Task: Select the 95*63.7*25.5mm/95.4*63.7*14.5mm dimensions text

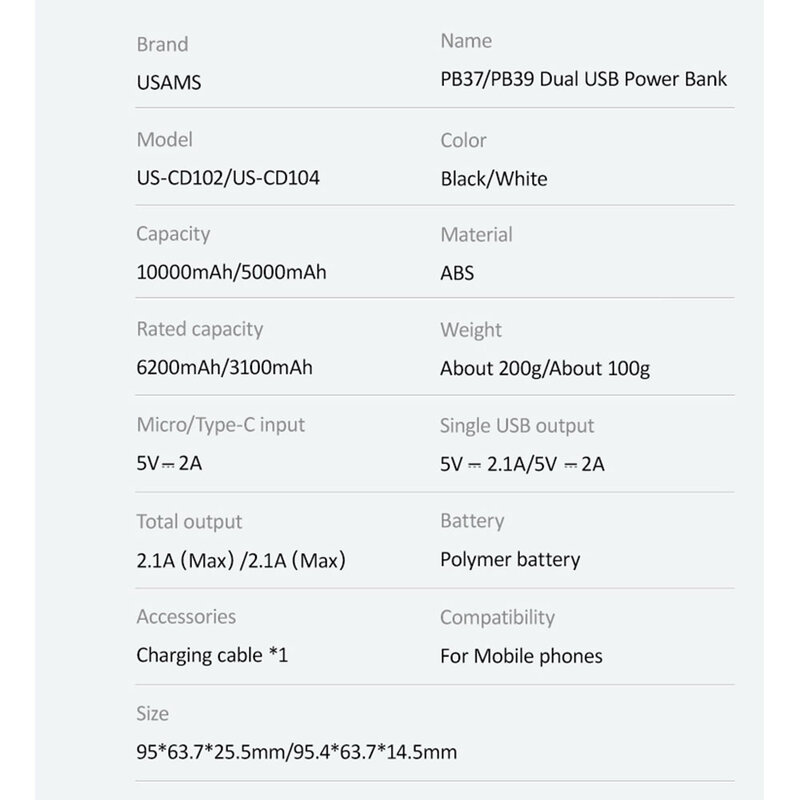Action: [x=297, y=751]
